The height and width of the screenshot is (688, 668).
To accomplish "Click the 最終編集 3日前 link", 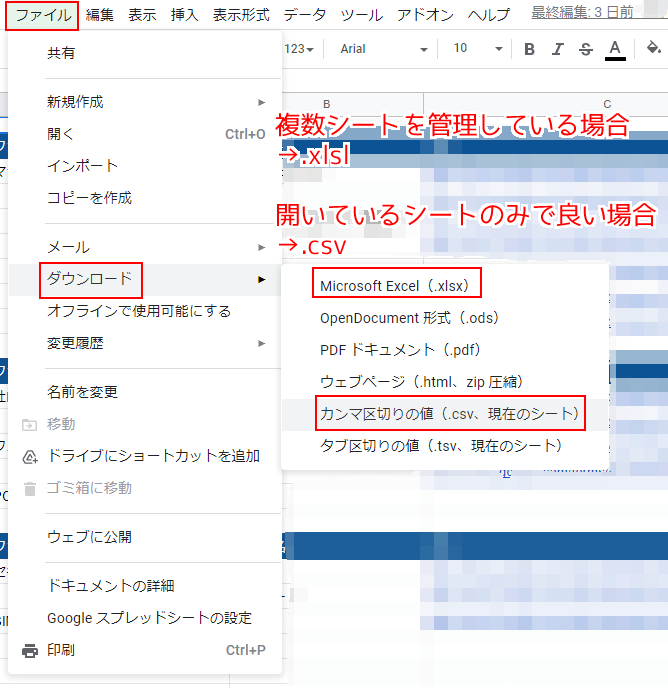I will [x=596, y=14].
